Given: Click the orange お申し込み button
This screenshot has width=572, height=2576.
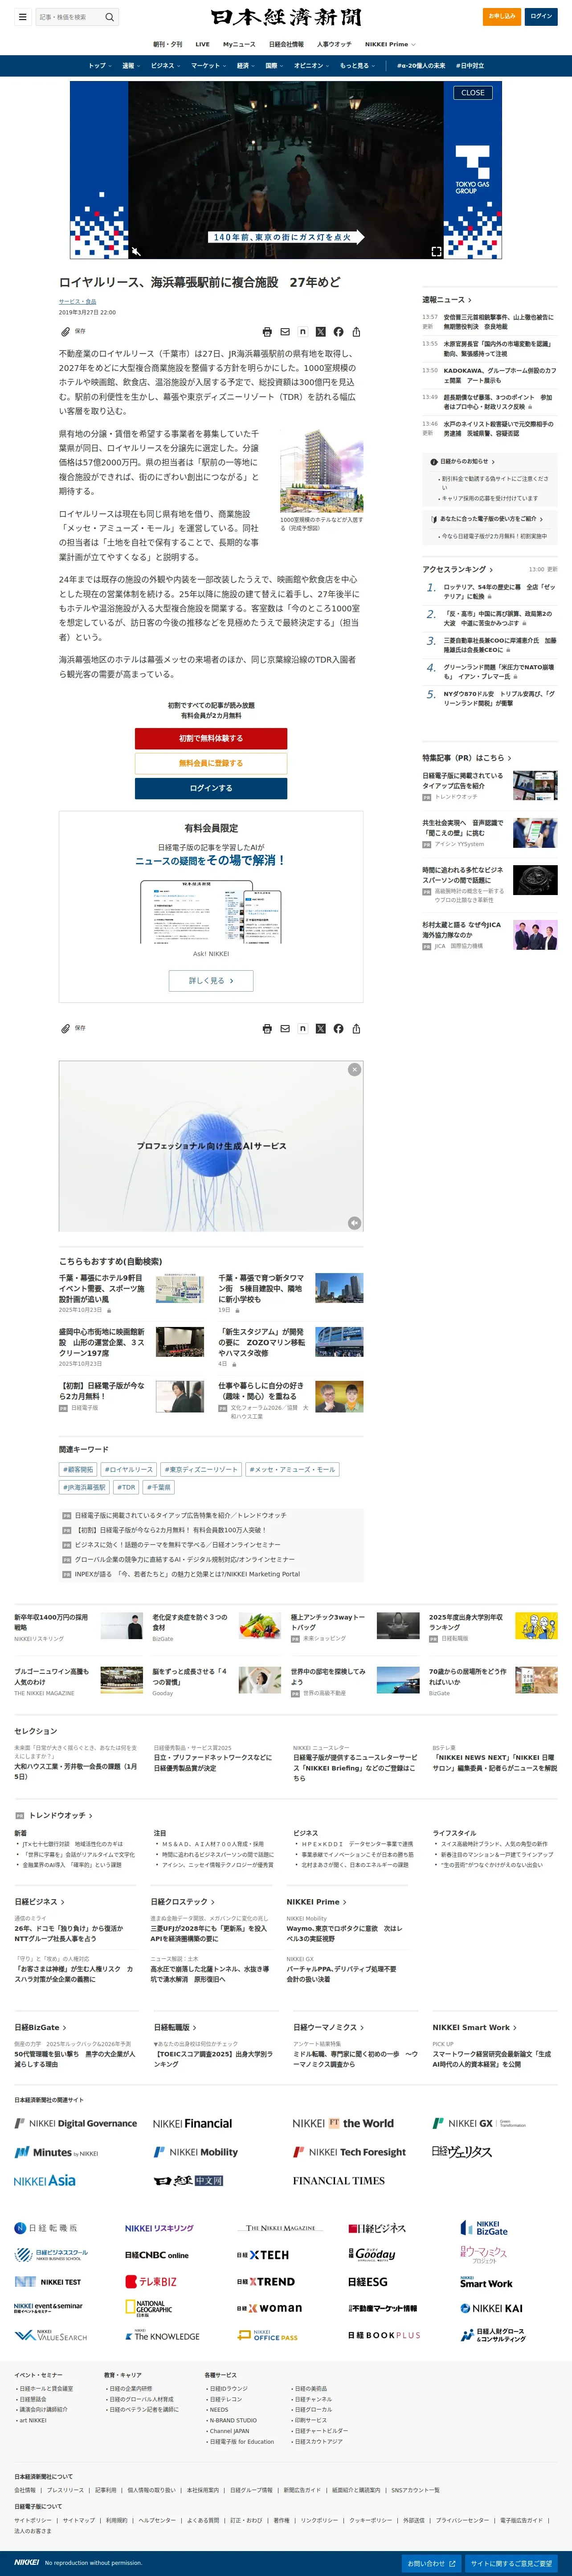Looking at the screenshot, I should [502, 16].
